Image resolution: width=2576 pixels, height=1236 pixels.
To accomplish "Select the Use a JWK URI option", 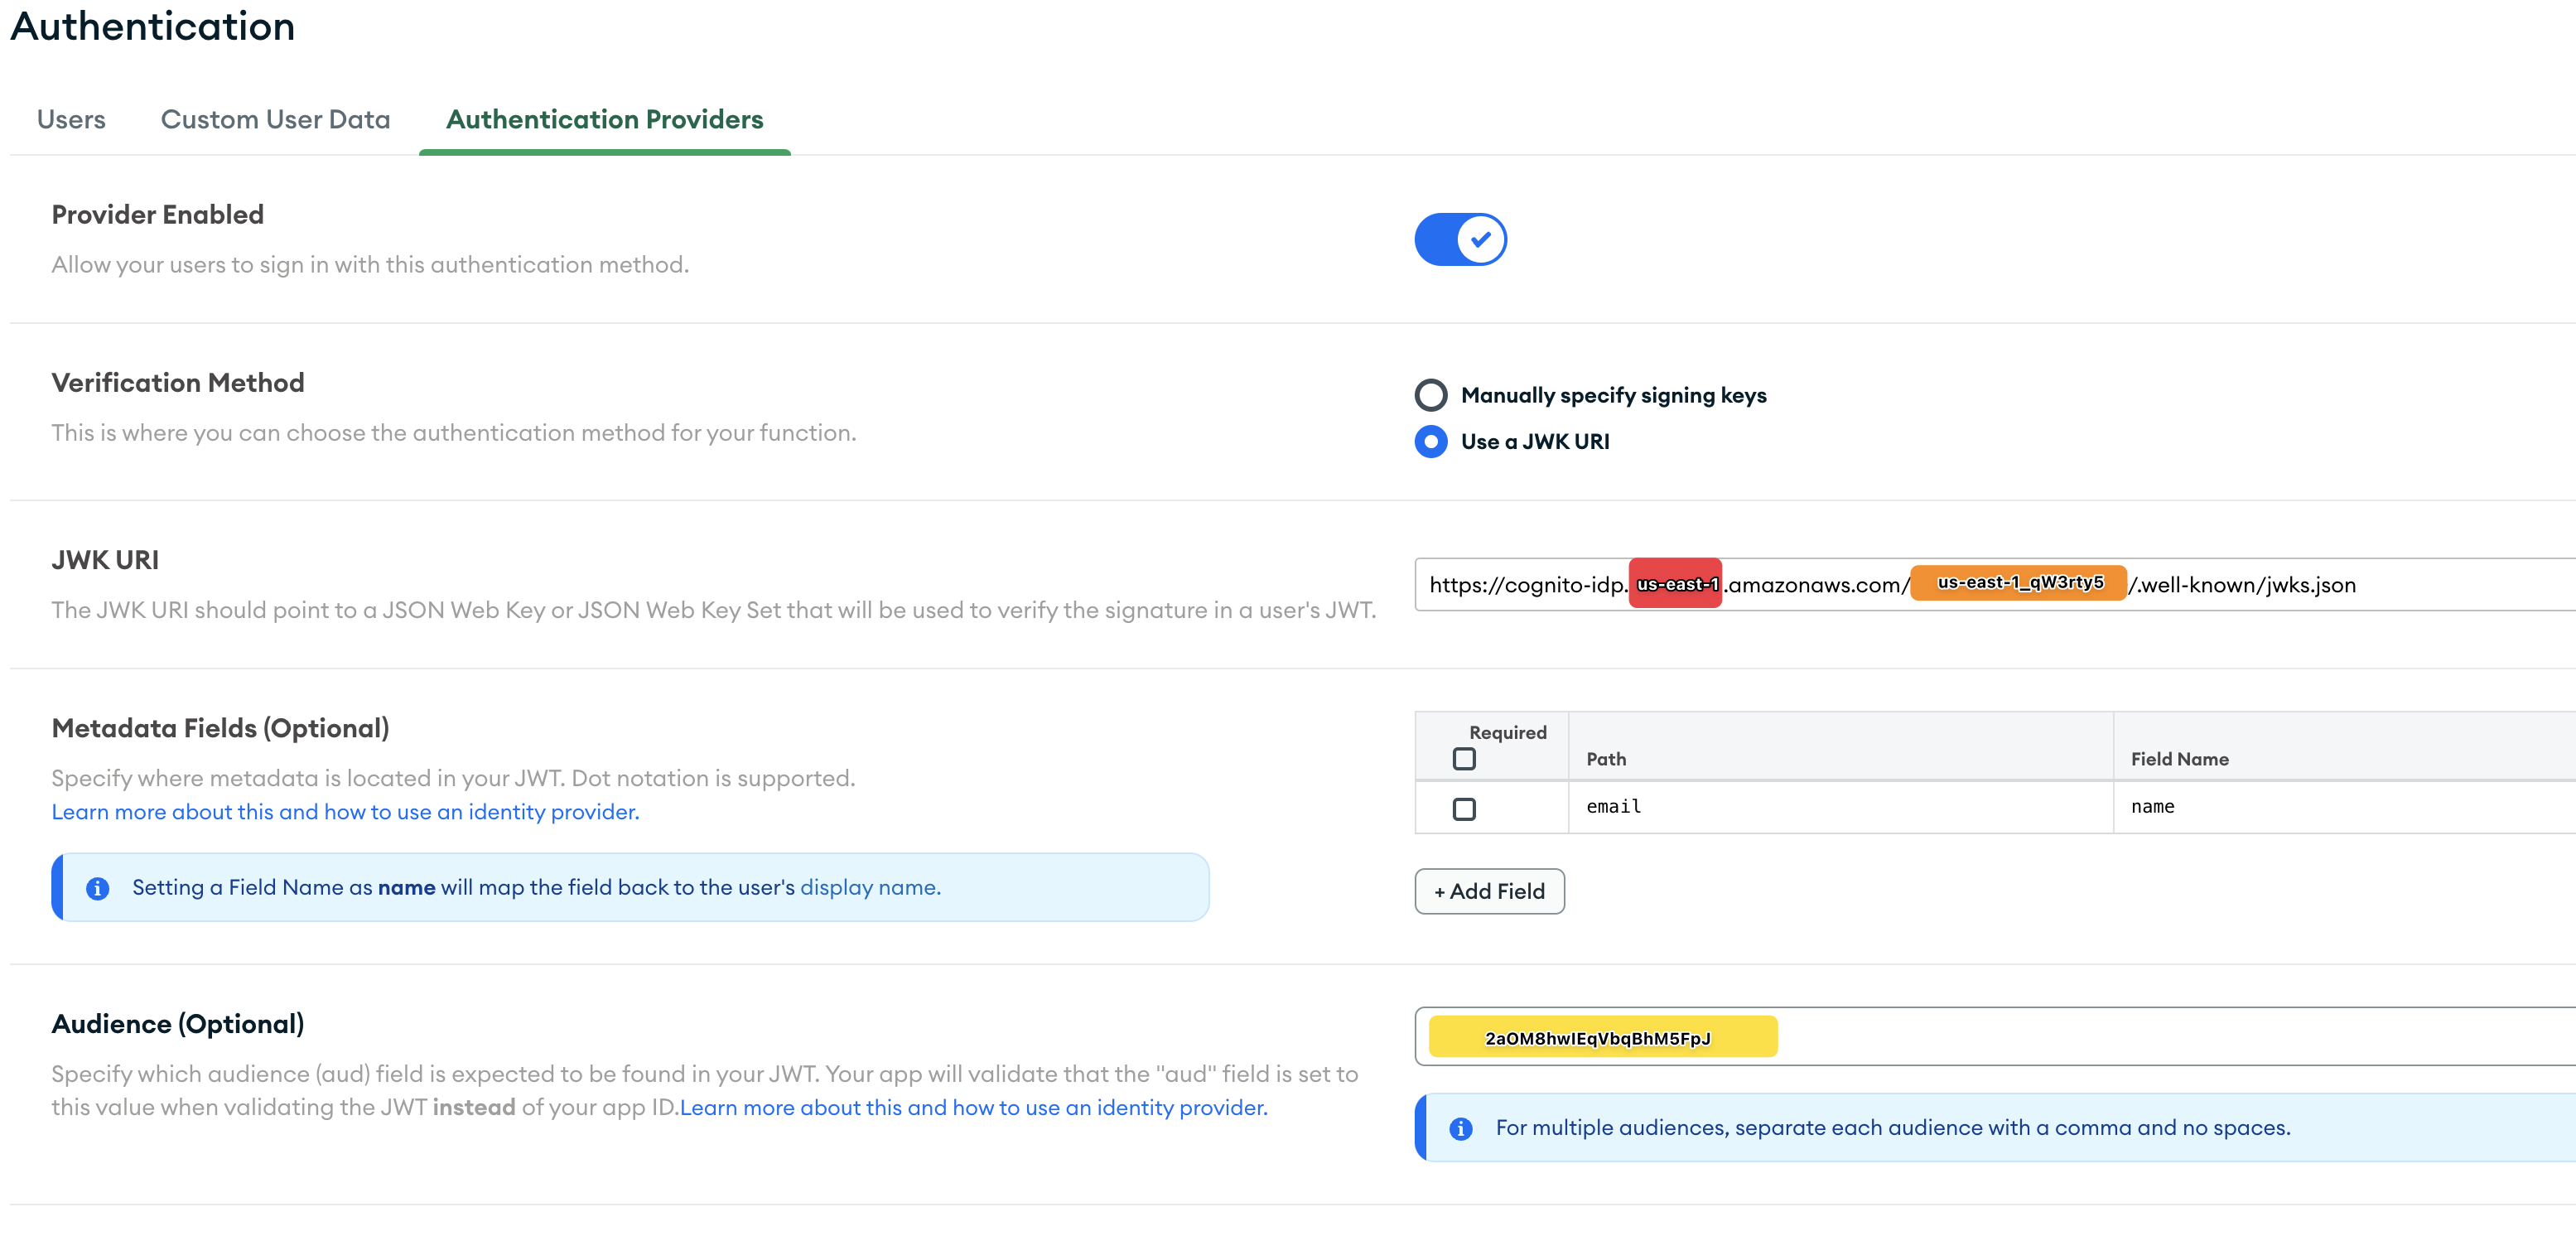I will (1430, 441).
